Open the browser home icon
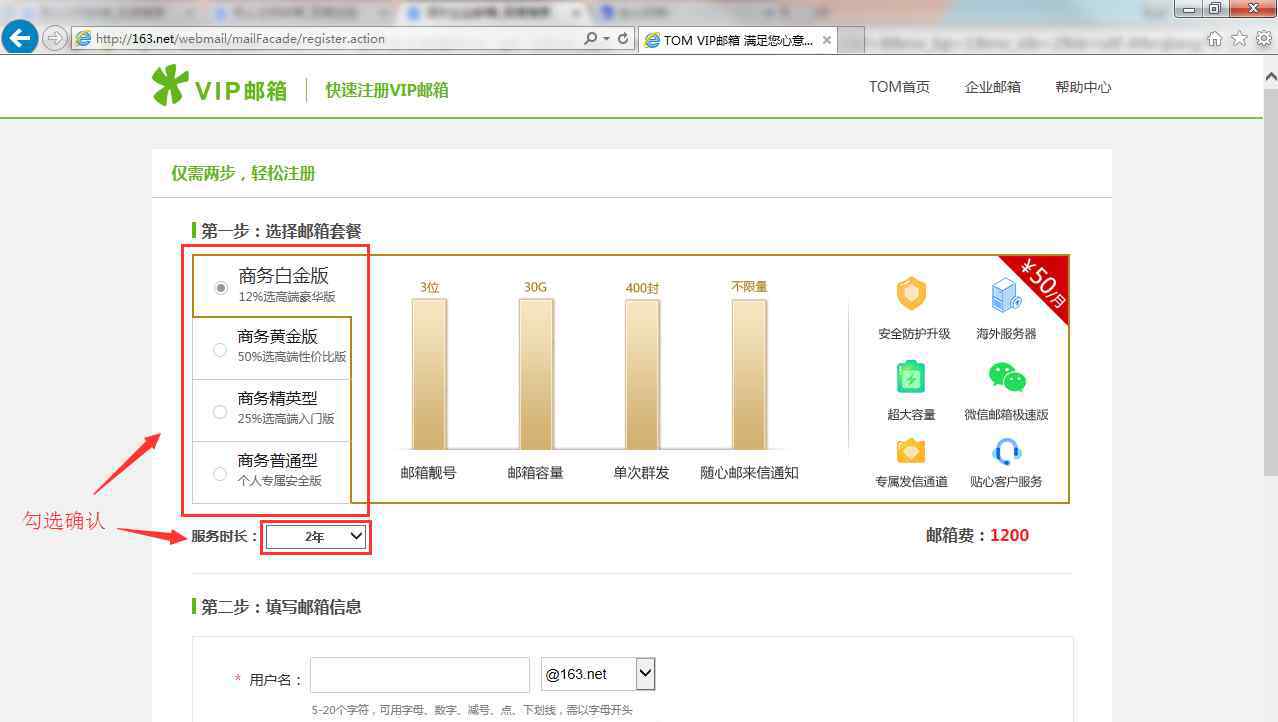The width and height of the screenshot is (1278, 722). point(1214,39)
